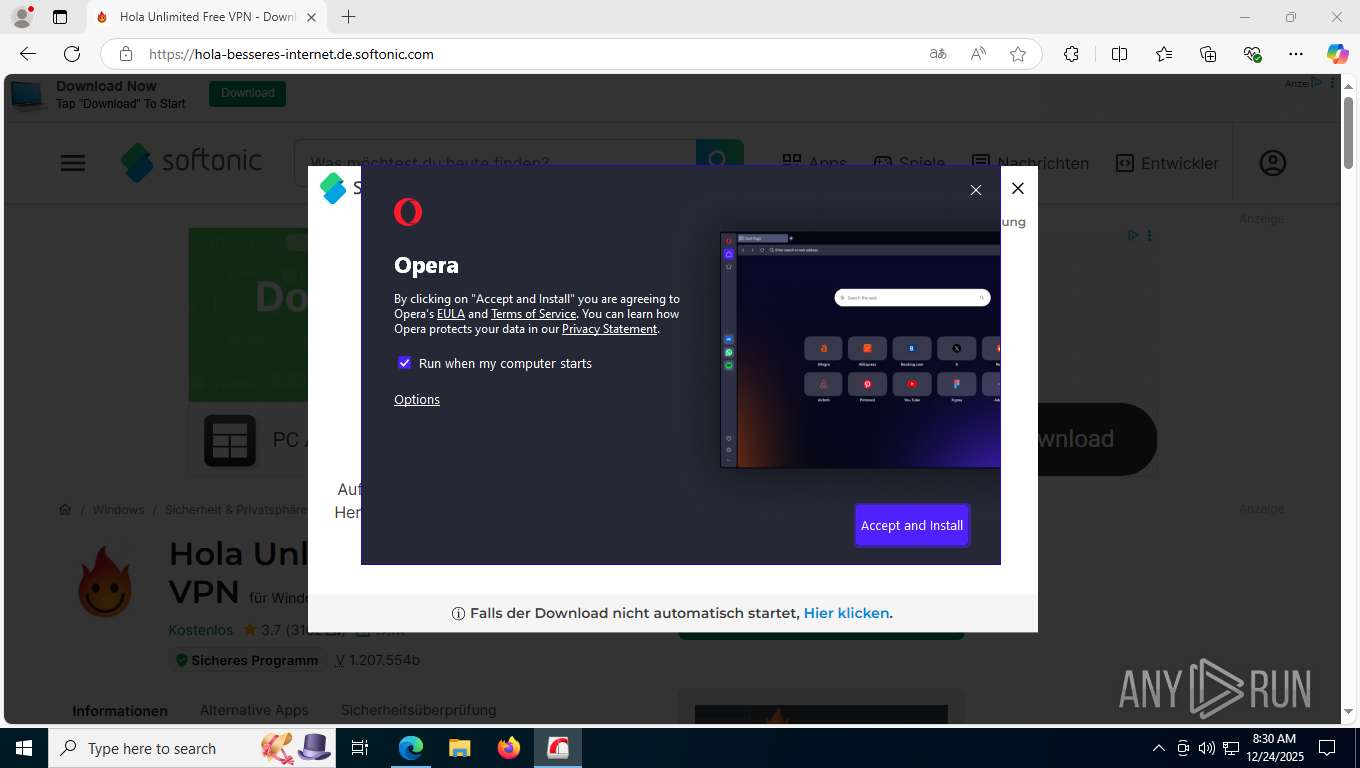1360x768 pixels.
Task: Open Opera's EULA link
Action: click(x=451, y=314)
